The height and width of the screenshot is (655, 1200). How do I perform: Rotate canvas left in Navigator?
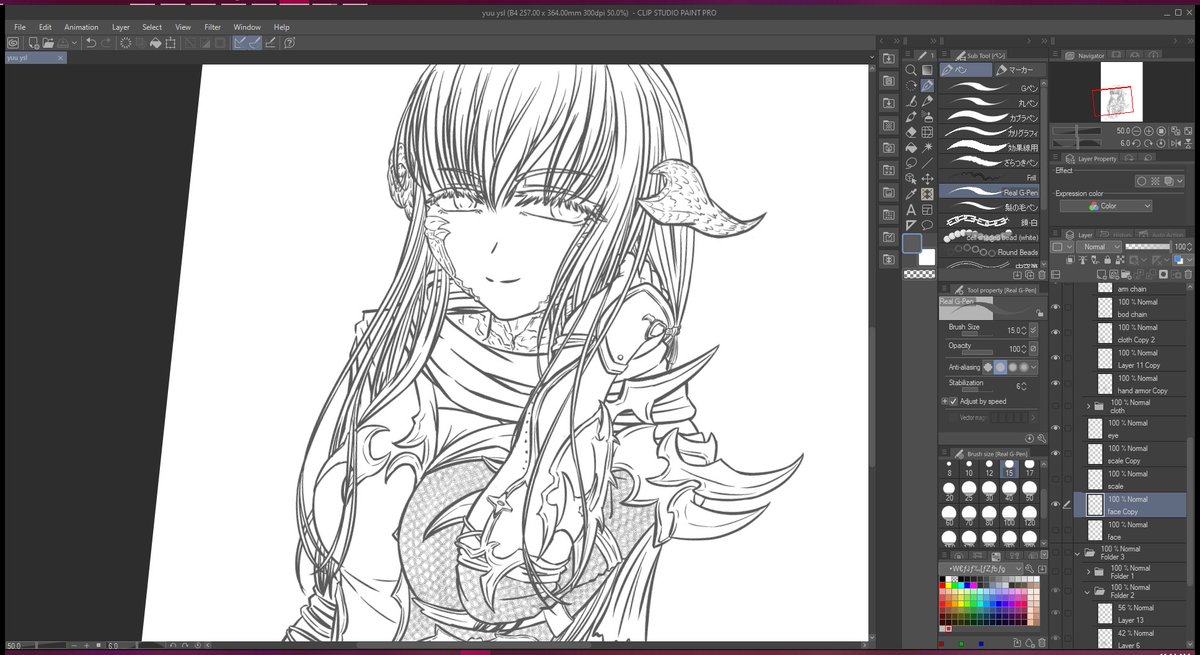coord(1136,143)
